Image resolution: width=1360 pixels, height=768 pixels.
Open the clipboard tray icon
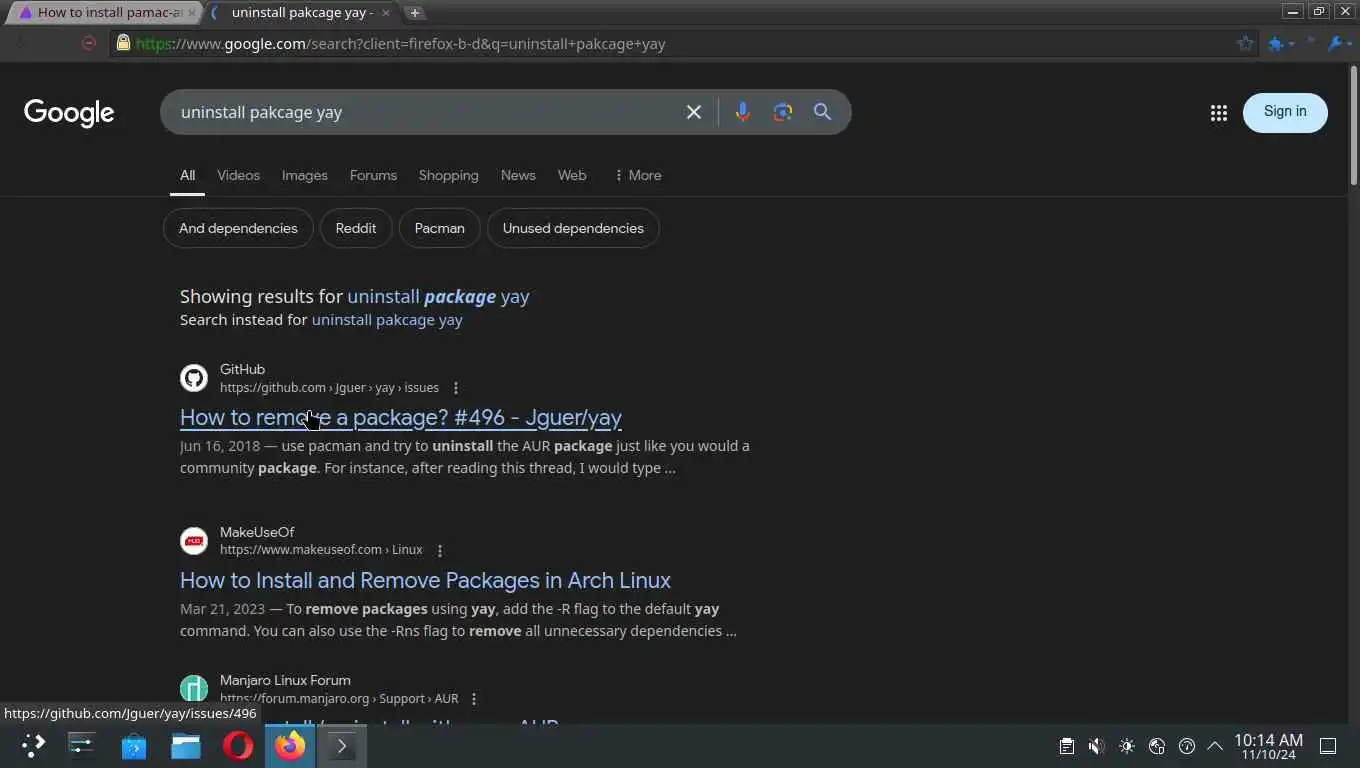1067,746
